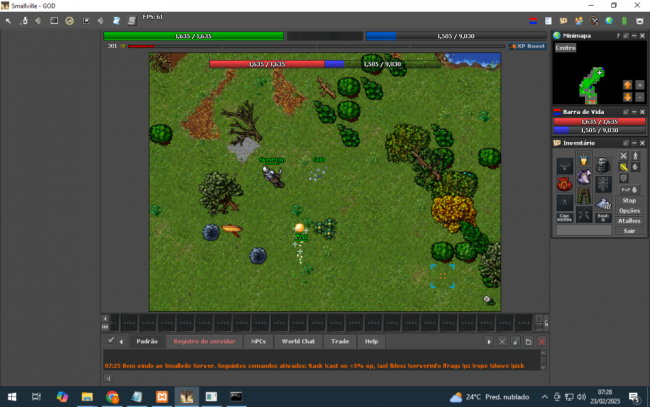Click the green legs item in the inventory
Viewport: 650px width, 407px height.
[584, 196]
